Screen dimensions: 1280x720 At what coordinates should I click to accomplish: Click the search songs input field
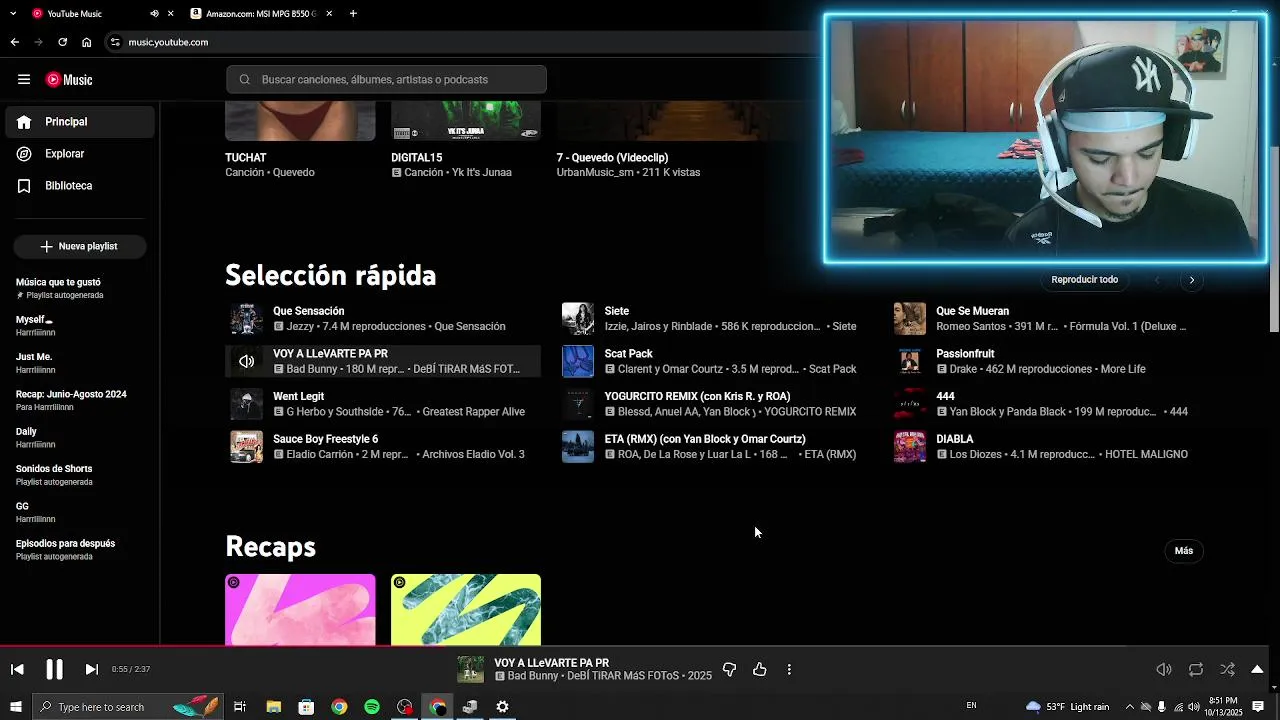tap(386, 80)
